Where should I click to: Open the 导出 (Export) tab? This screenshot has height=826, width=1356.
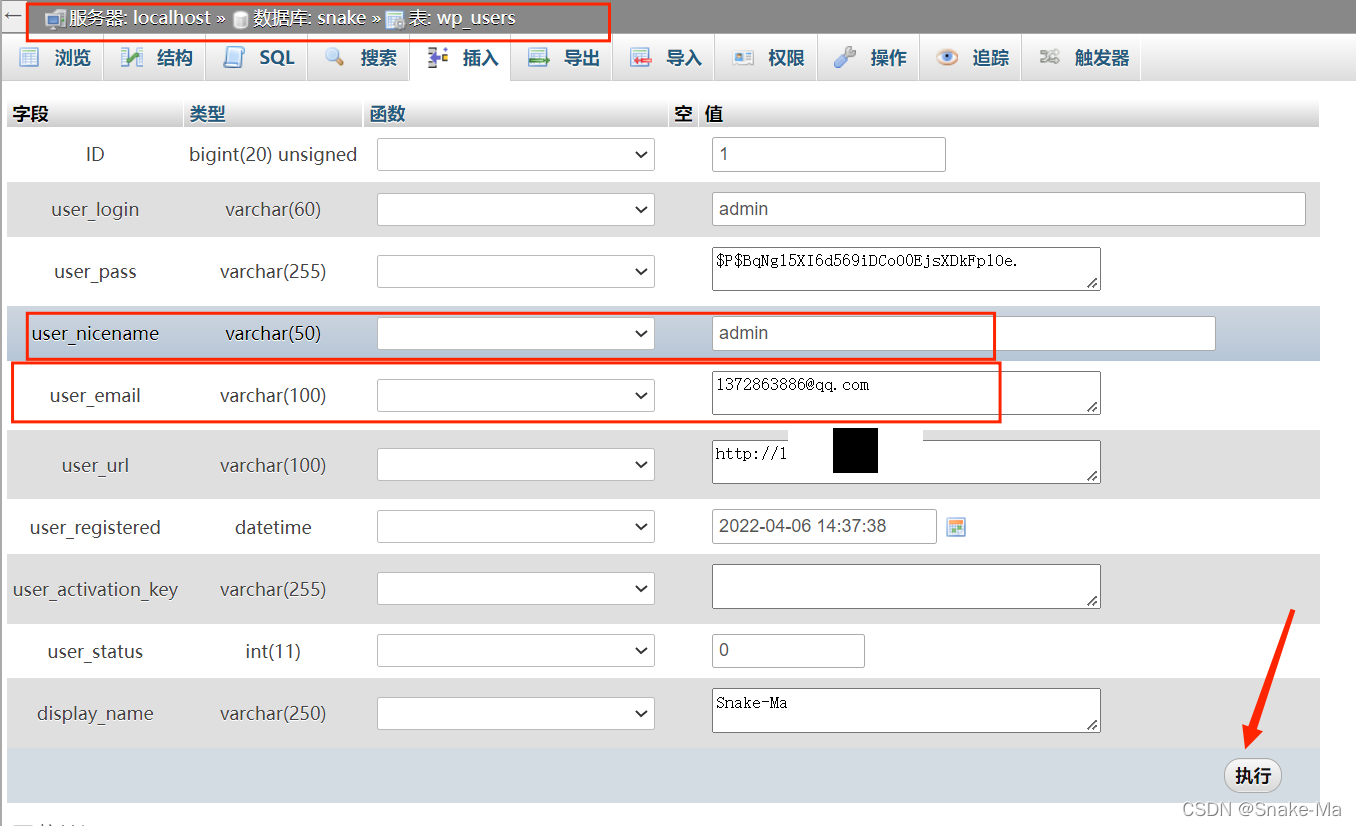tap(564, 58)
